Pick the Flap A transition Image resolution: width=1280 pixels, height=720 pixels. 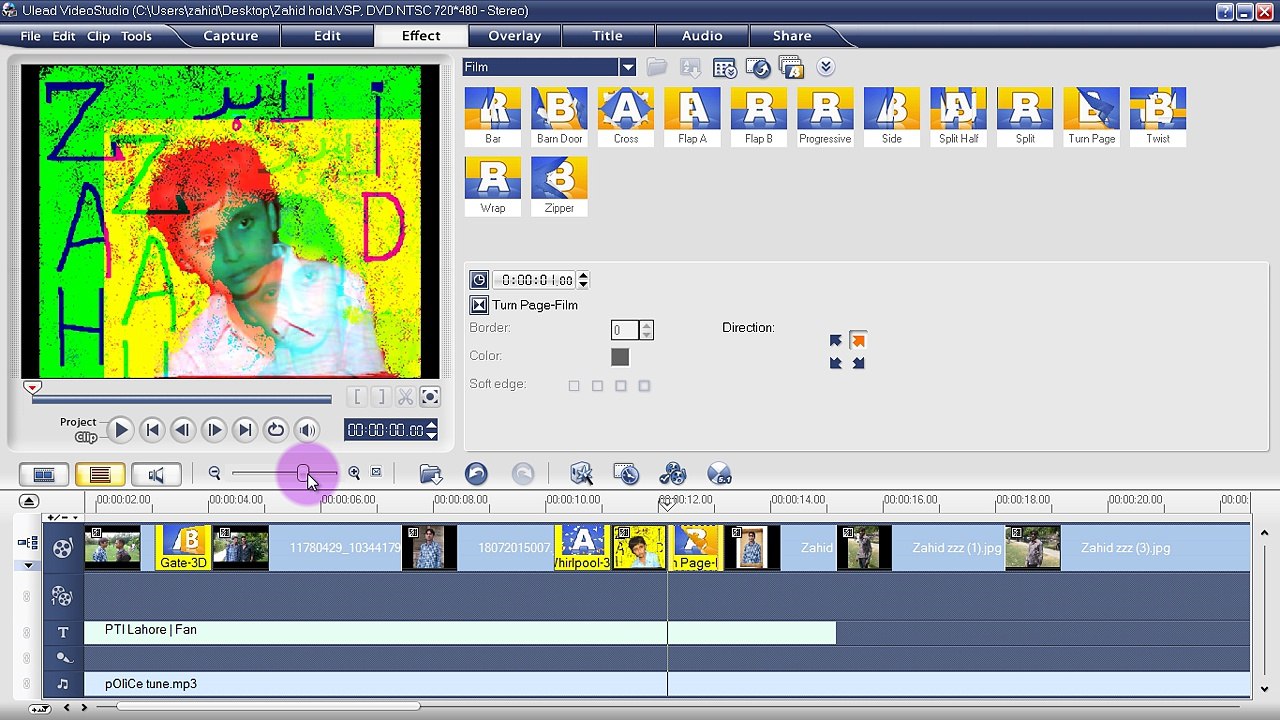(692, 116)
